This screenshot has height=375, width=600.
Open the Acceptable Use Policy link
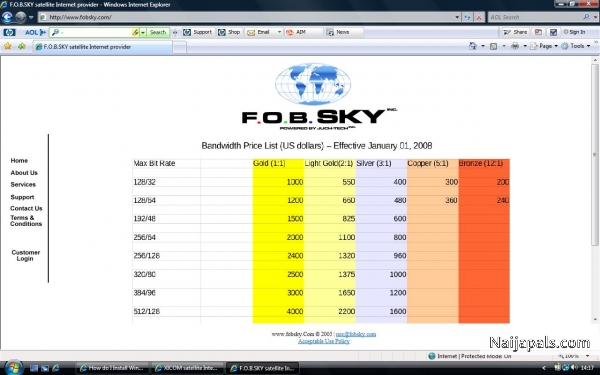(324, 341)
